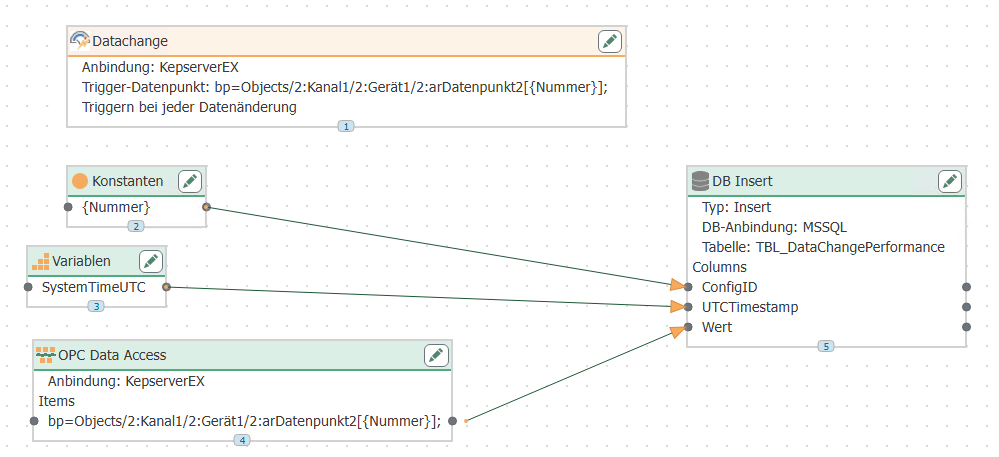Select the number 4 badge below OPC Data Access

(242, 440)
